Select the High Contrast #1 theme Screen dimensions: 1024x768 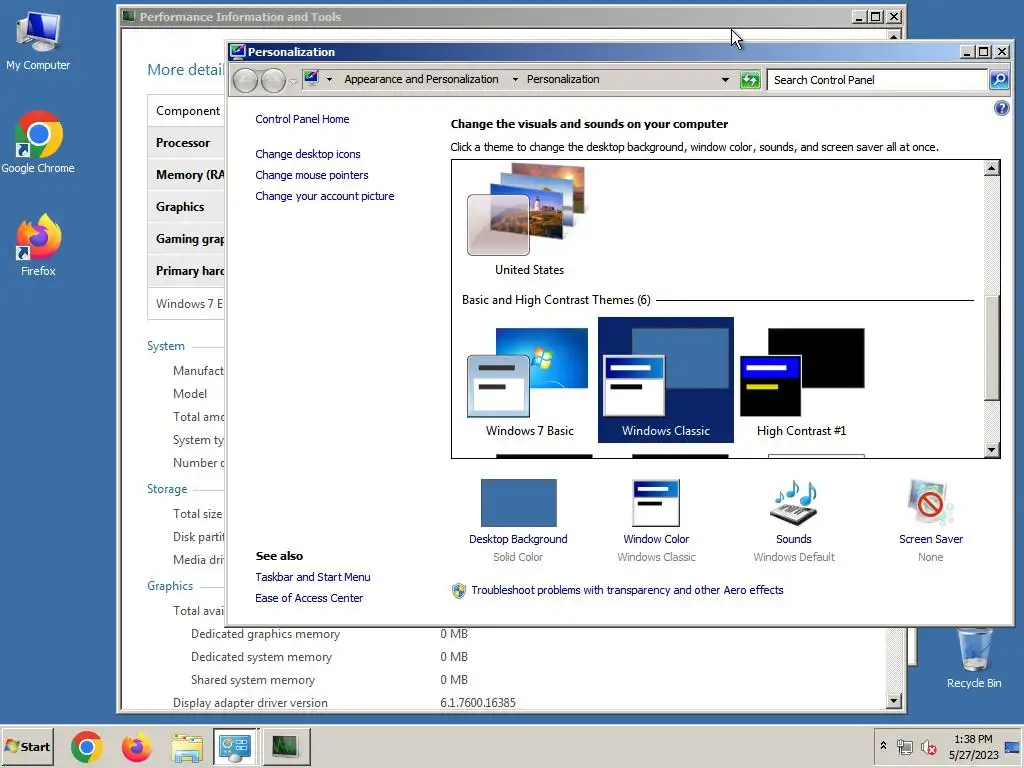[x=801, y=382]
